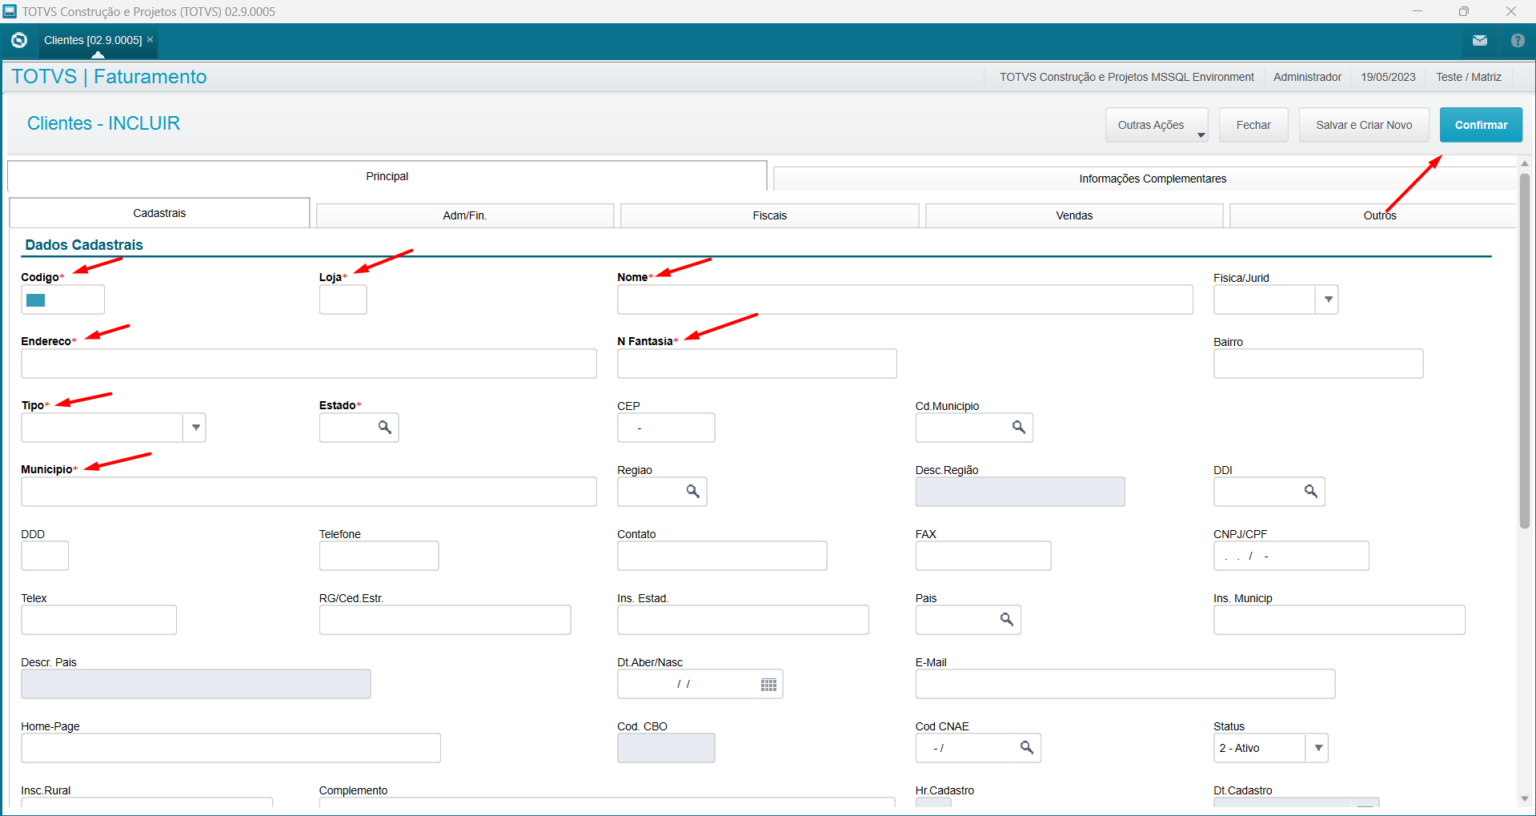Click the DDI lookup magnifier
Image resolution: width=1536 pixels, height=816 pixels.
click(x=1310, y=491)
